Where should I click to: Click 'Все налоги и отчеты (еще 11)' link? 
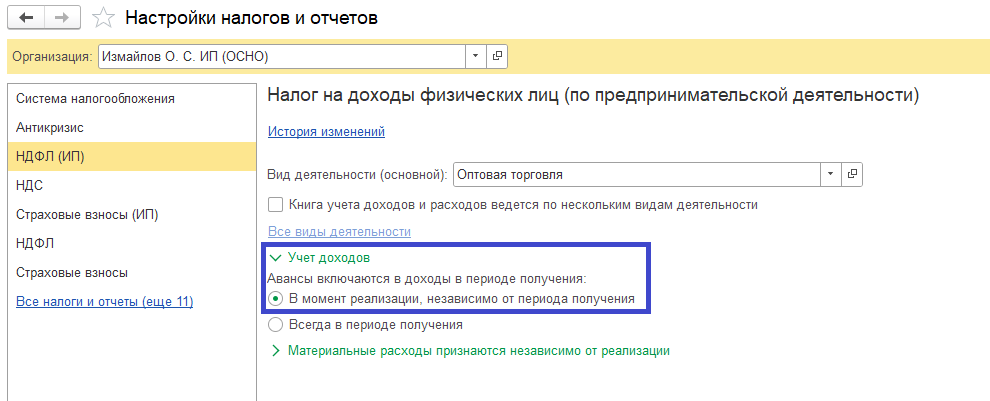coord(104,302)
